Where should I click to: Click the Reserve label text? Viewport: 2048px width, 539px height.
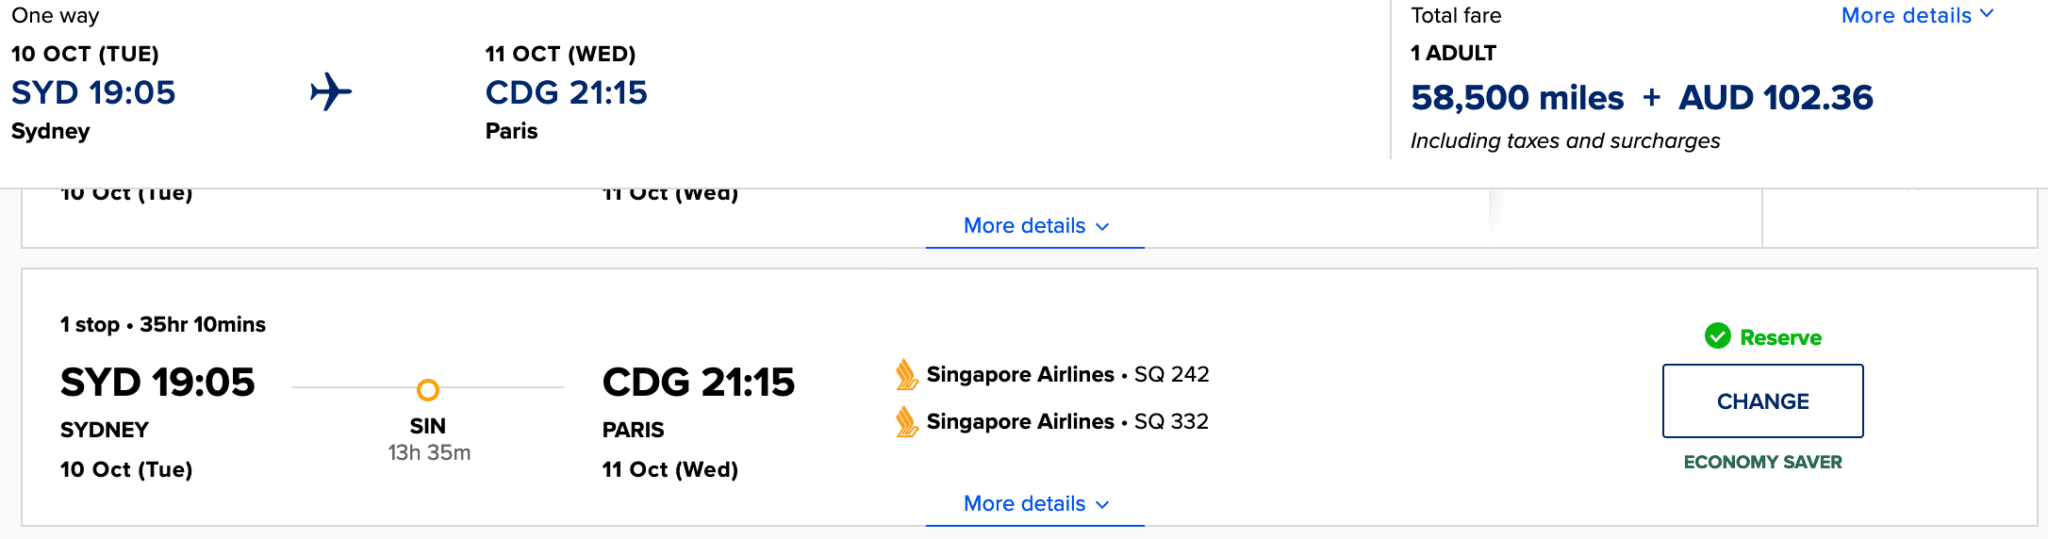pos(1780,338)
